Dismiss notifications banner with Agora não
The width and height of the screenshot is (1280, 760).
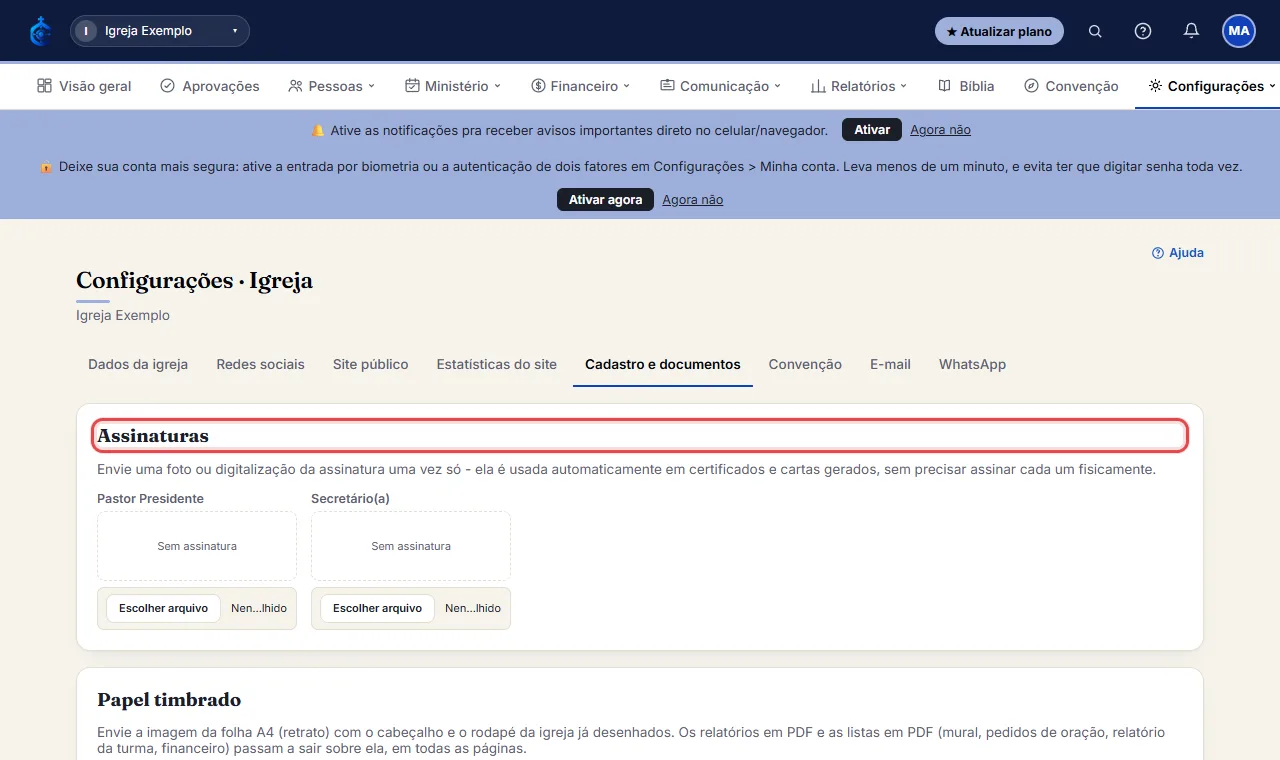click(x=940, y=130)
